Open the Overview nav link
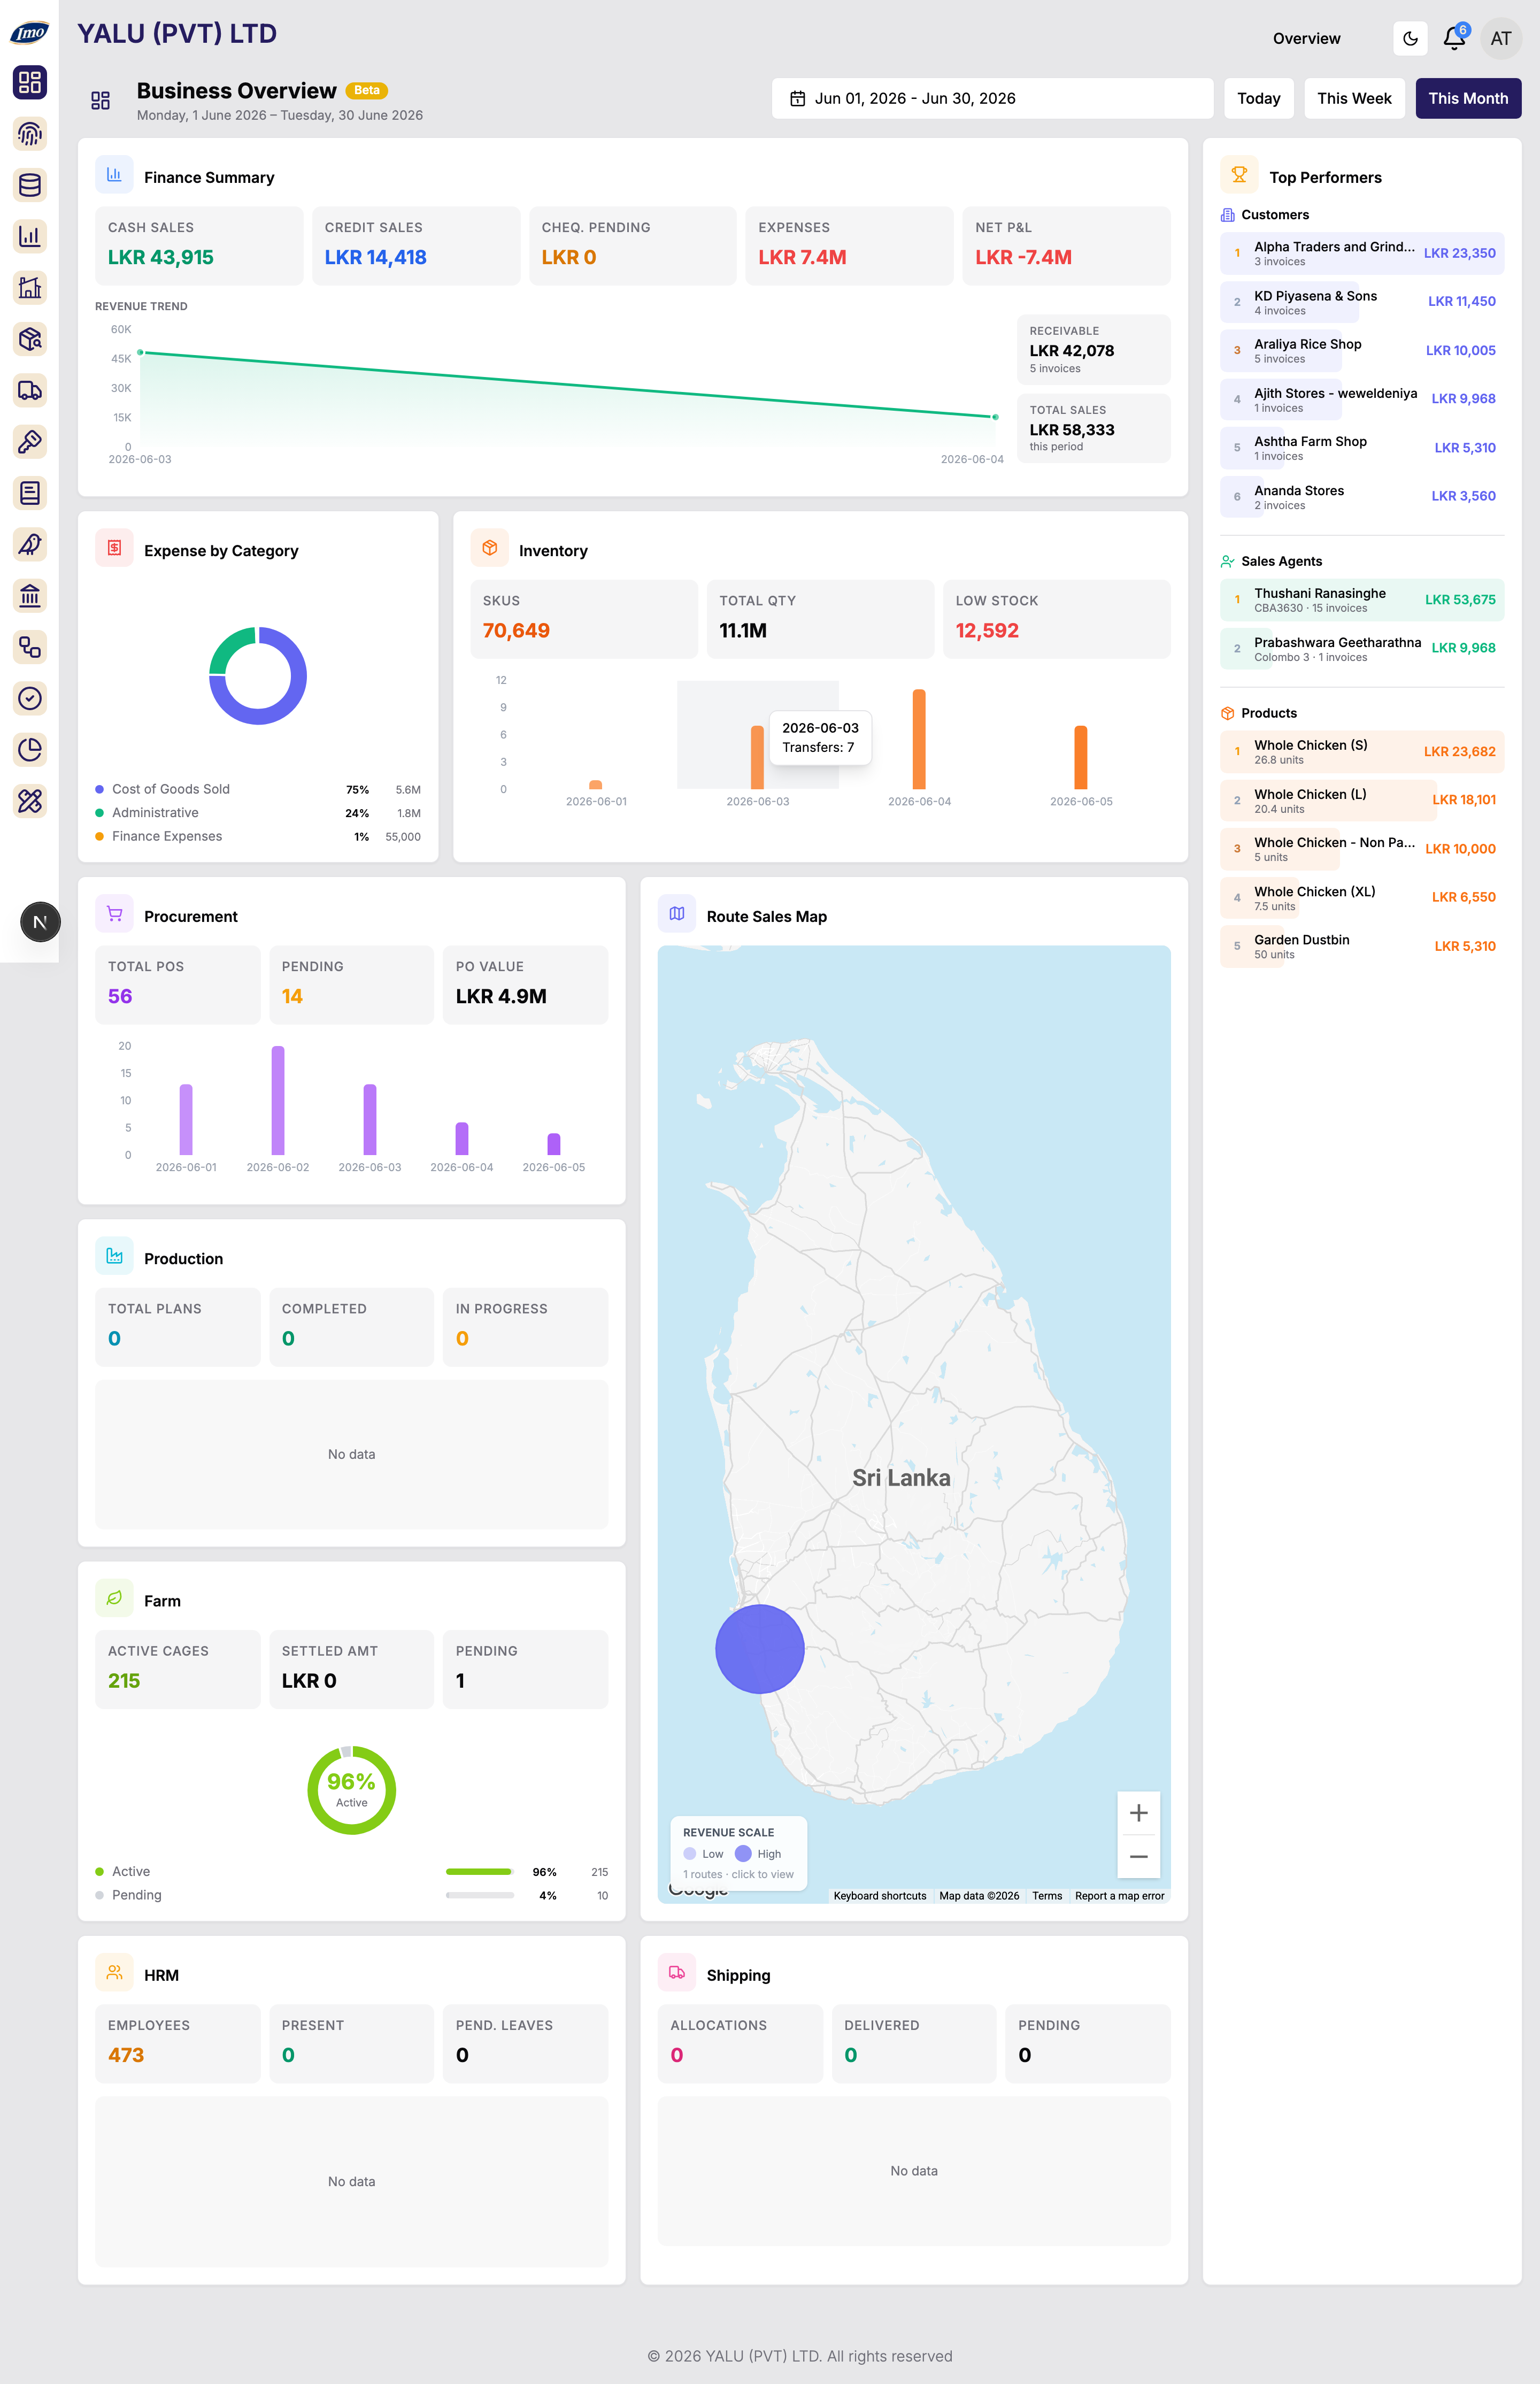The image size is (1540, 2384). click(1306, 38)
